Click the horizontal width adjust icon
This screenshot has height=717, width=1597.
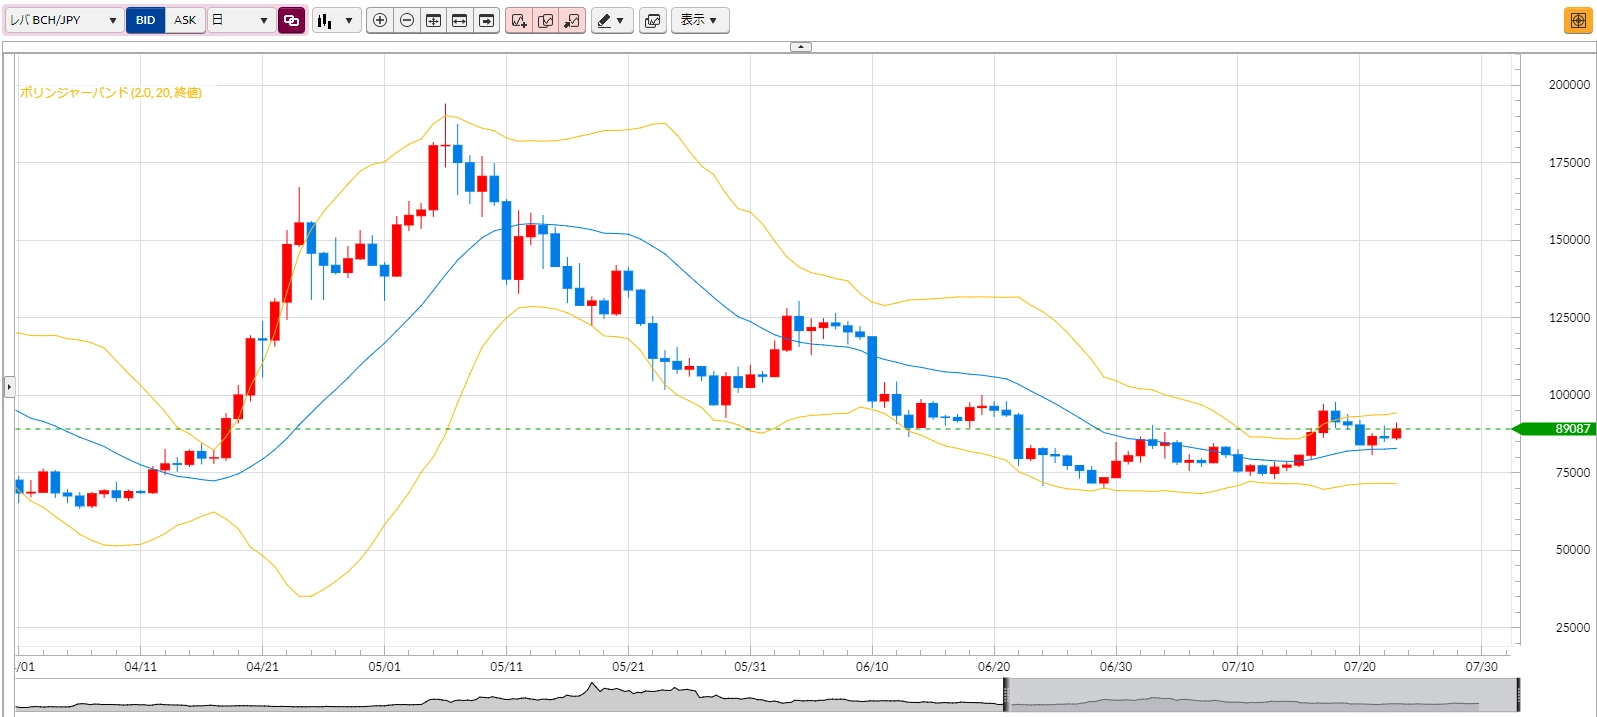point(460,20)
